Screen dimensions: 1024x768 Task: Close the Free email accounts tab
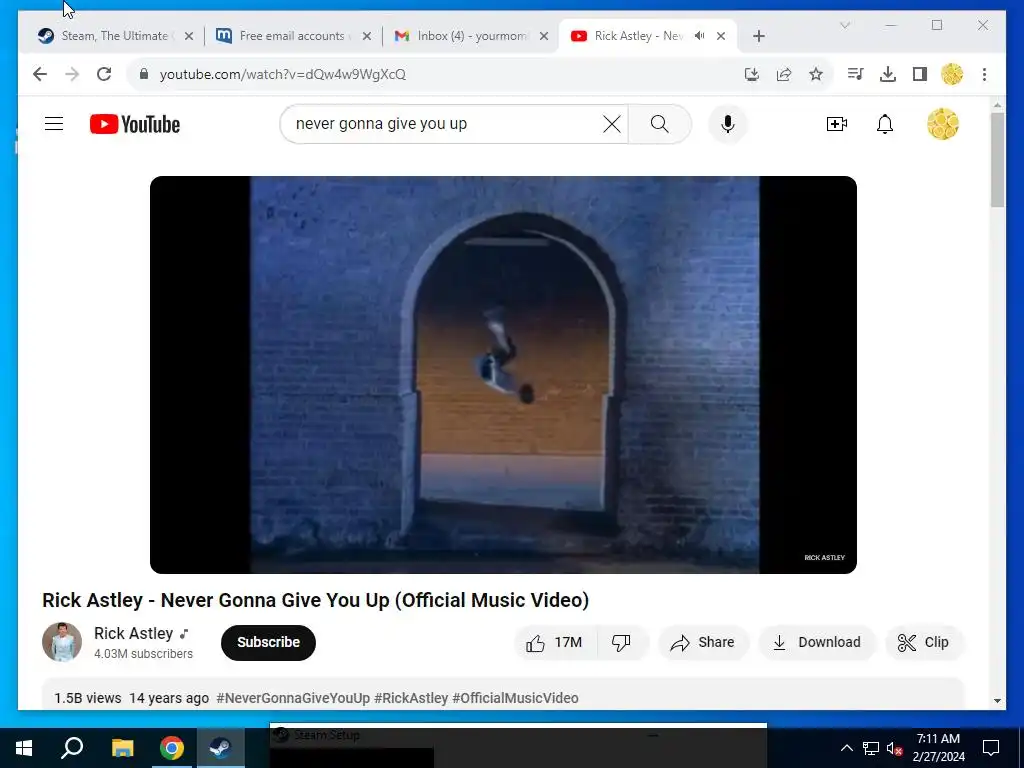point(367,37)
